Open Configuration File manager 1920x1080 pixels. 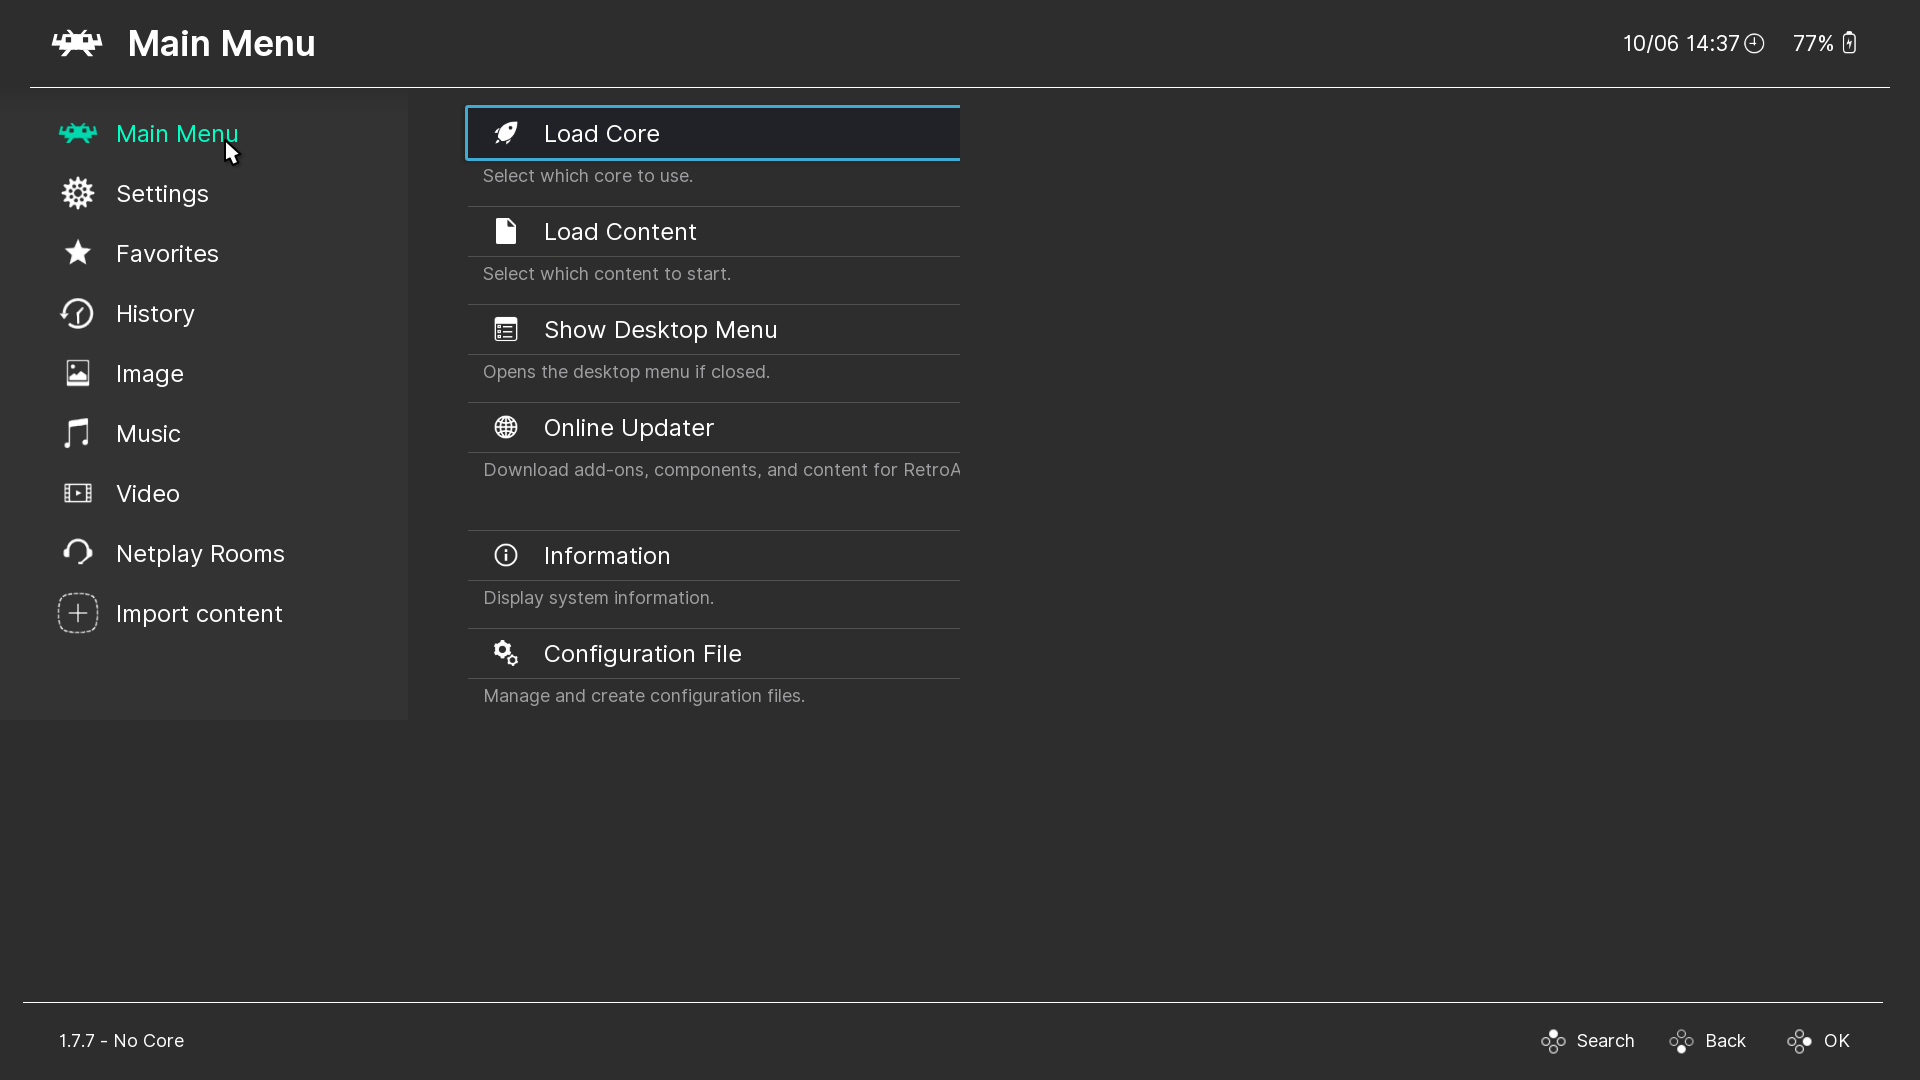coord(642,653)
